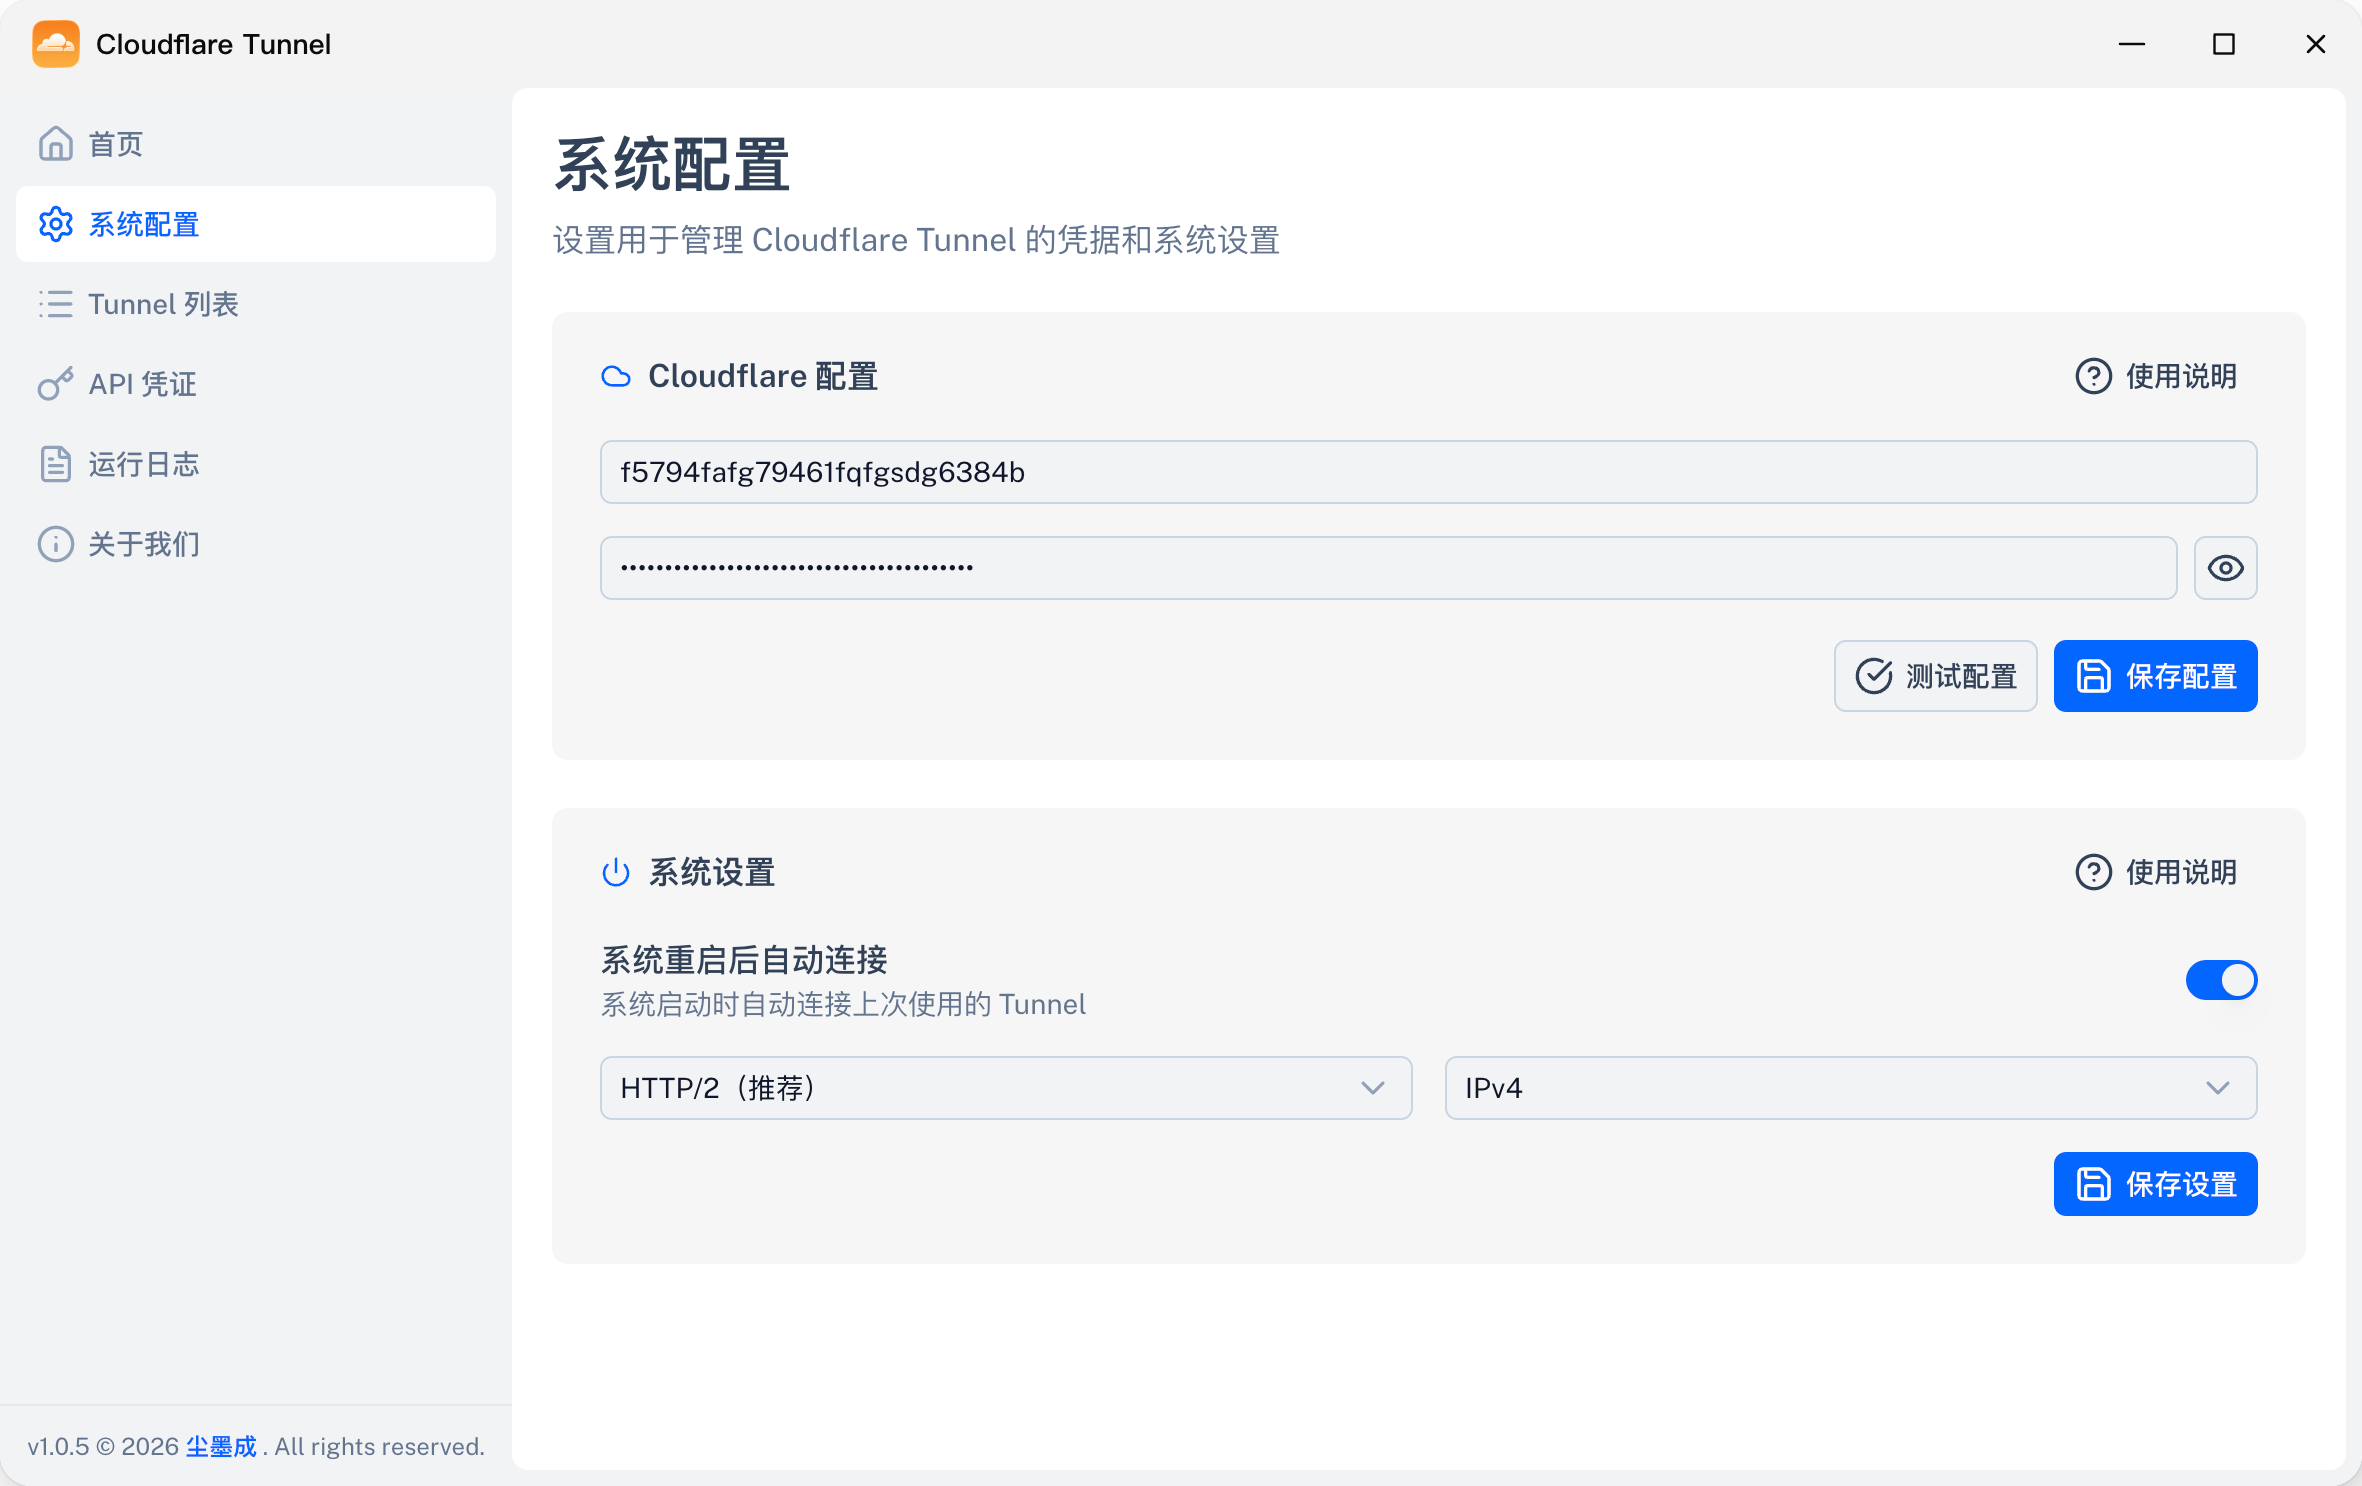Click the cloud icon beside Cloudflare 配置

(616, 376)
